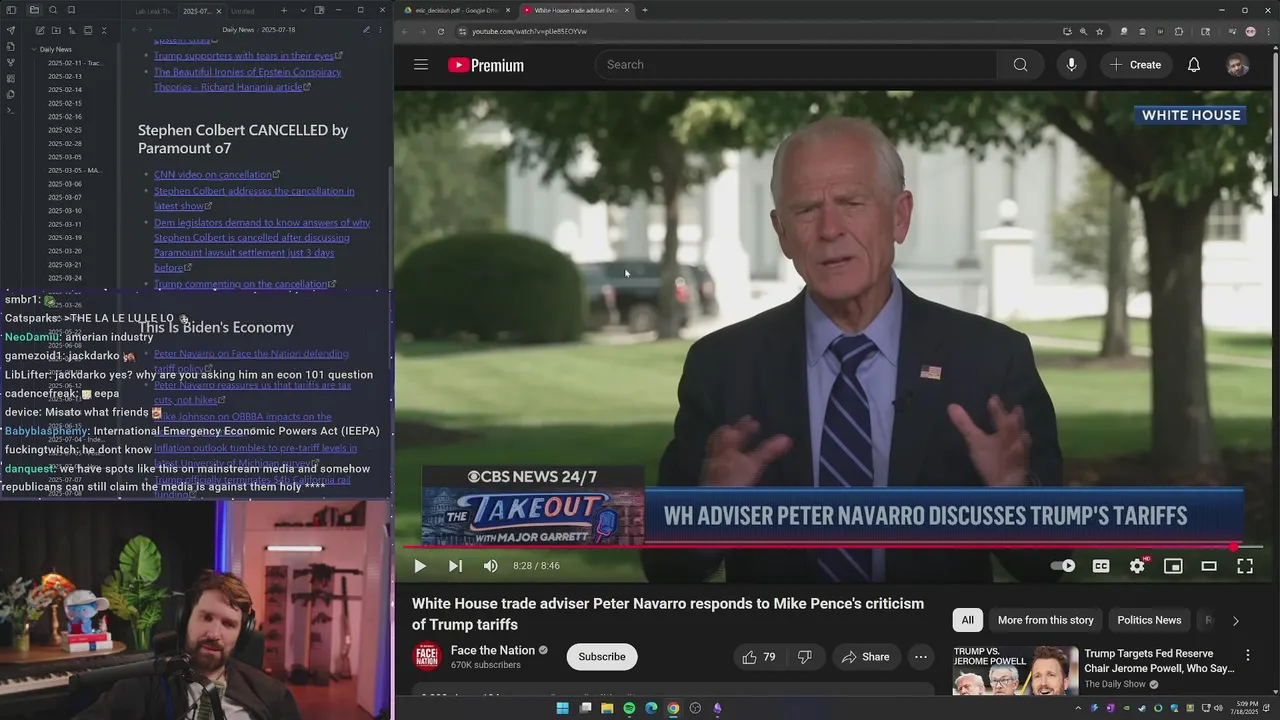The image size is (1280, 720).
Task: Click Subscribe to Face the Nation
Action: click(x=602, y=657)
